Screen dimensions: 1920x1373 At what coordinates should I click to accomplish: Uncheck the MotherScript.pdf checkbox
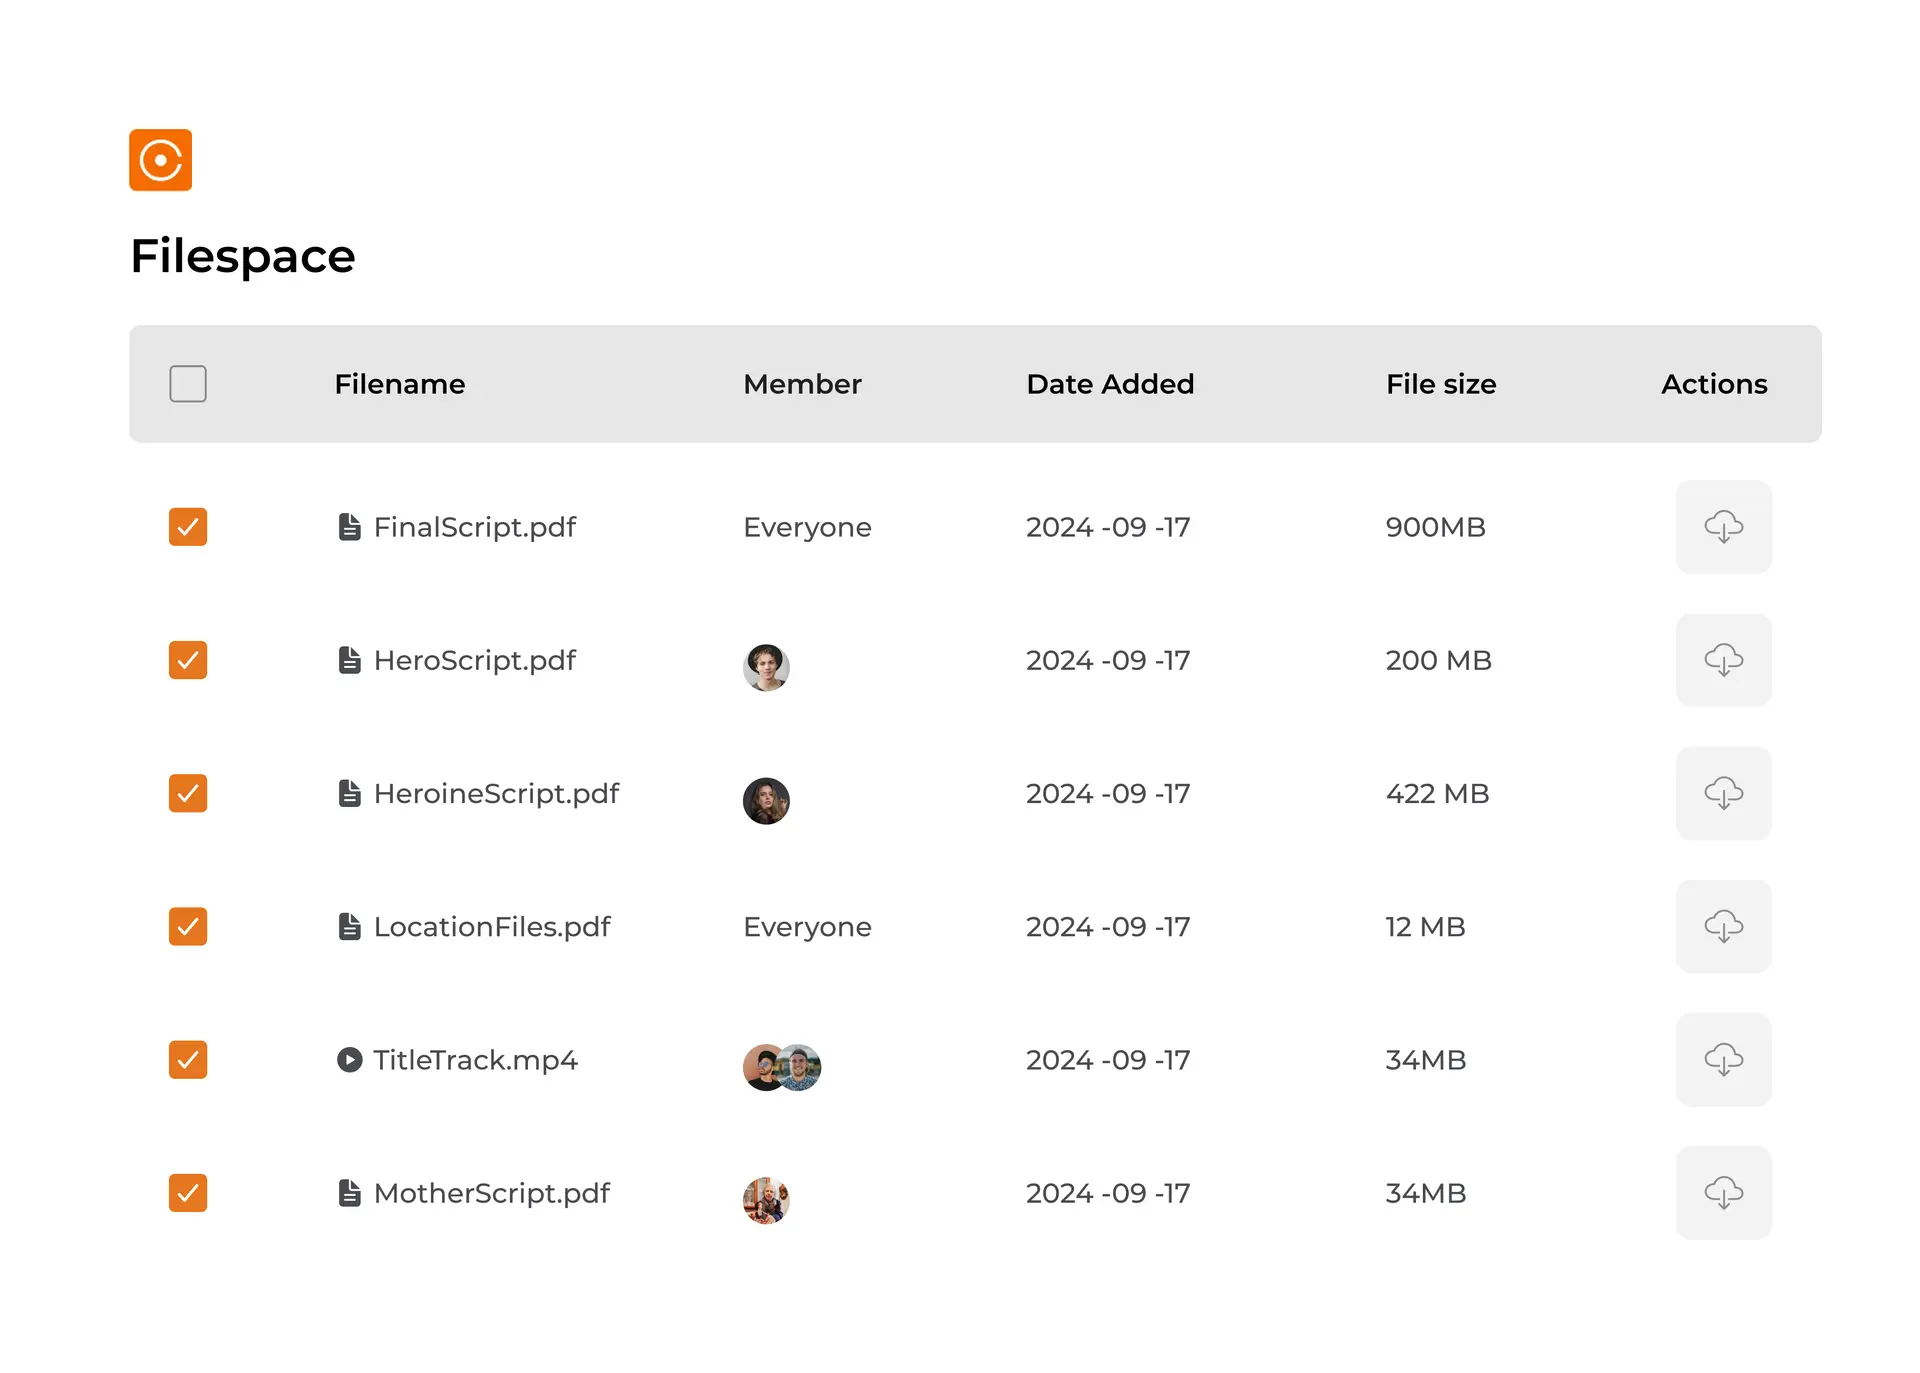coord(188,1193)
